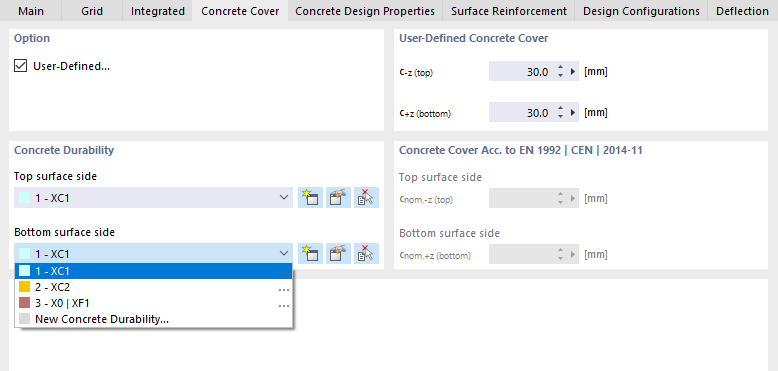Select 1 - XC1 from the list
The image size is (778, 371).
click(x=154, y=271)
